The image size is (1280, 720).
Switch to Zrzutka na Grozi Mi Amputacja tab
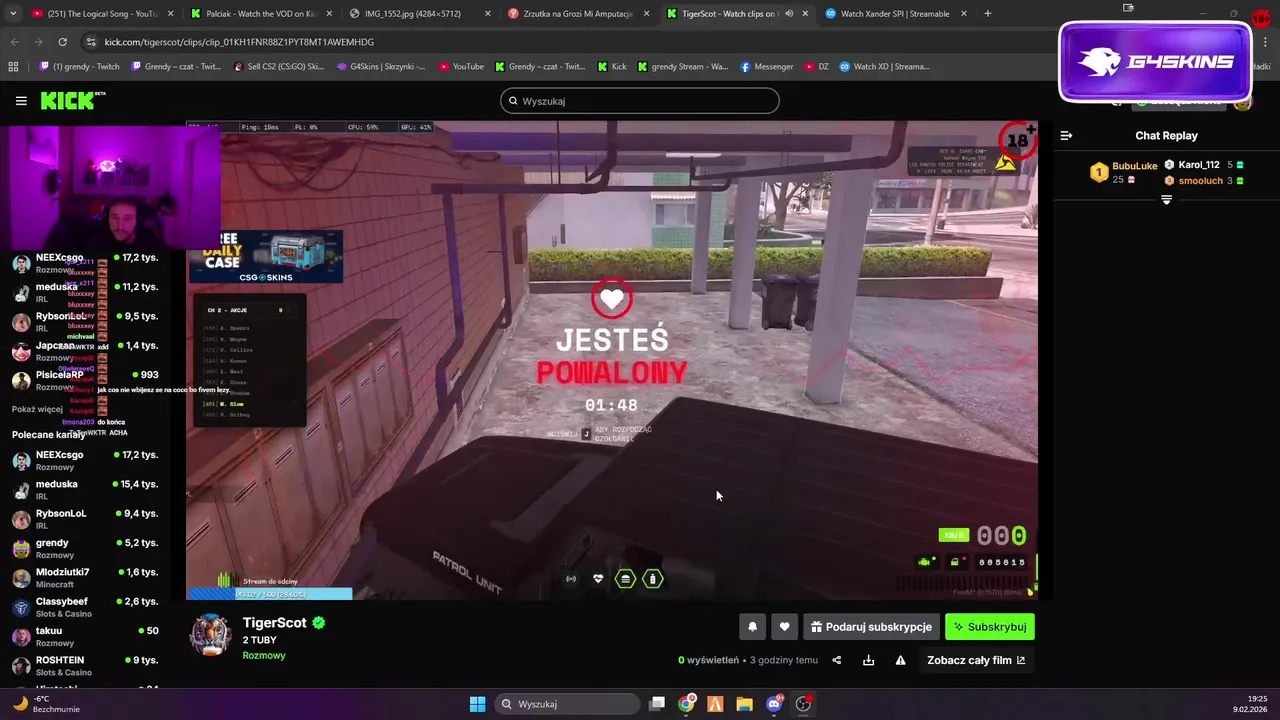578,14
